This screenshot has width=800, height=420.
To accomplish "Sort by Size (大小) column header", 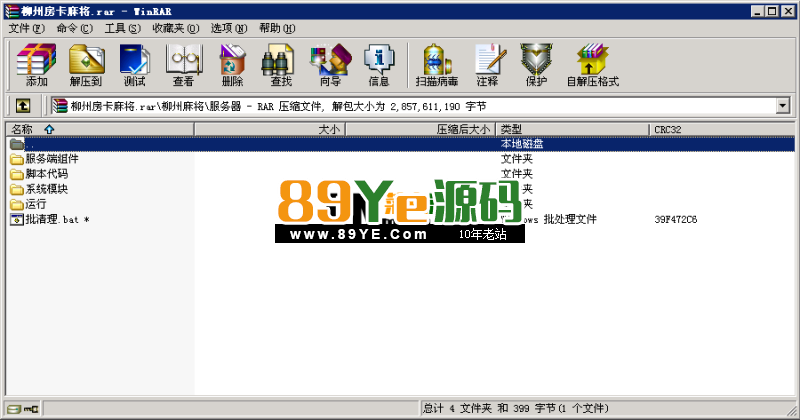I will coord(270,130).
